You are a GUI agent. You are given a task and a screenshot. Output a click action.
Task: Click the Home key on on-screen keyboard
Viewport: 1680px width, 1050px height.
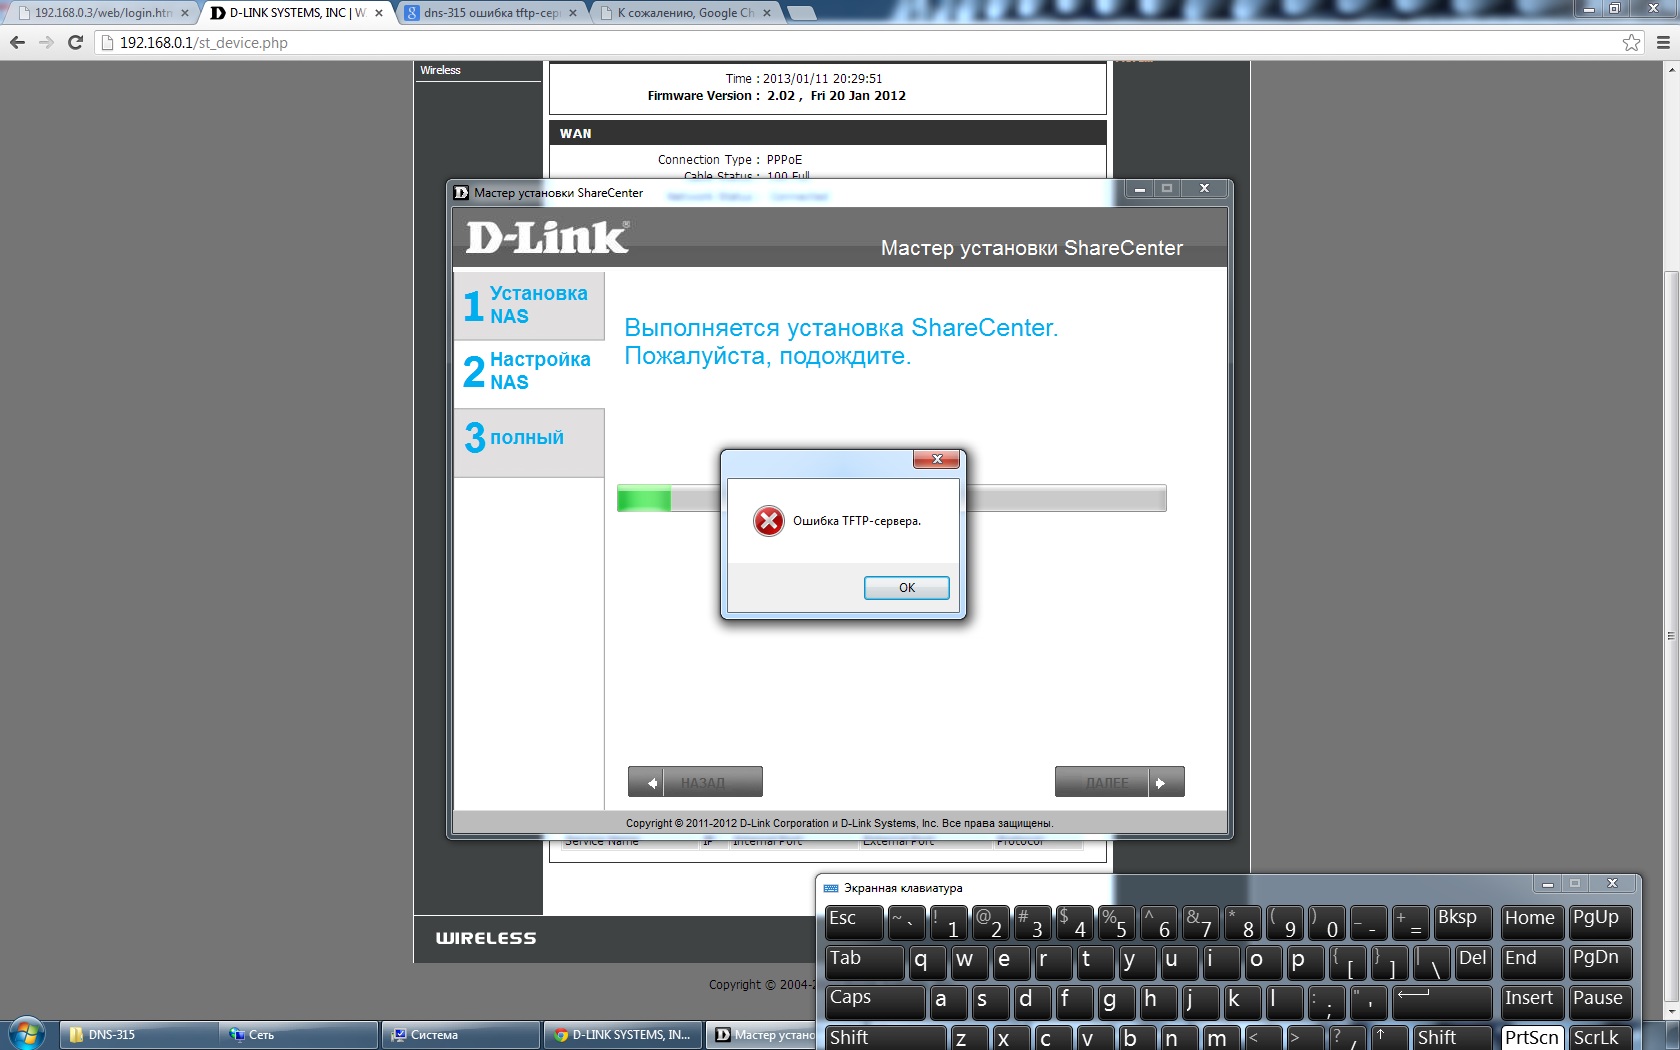tap(1532, 922)
